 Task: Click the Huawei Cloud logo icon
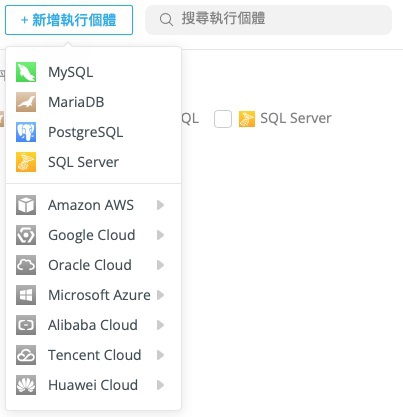point(26,385)
